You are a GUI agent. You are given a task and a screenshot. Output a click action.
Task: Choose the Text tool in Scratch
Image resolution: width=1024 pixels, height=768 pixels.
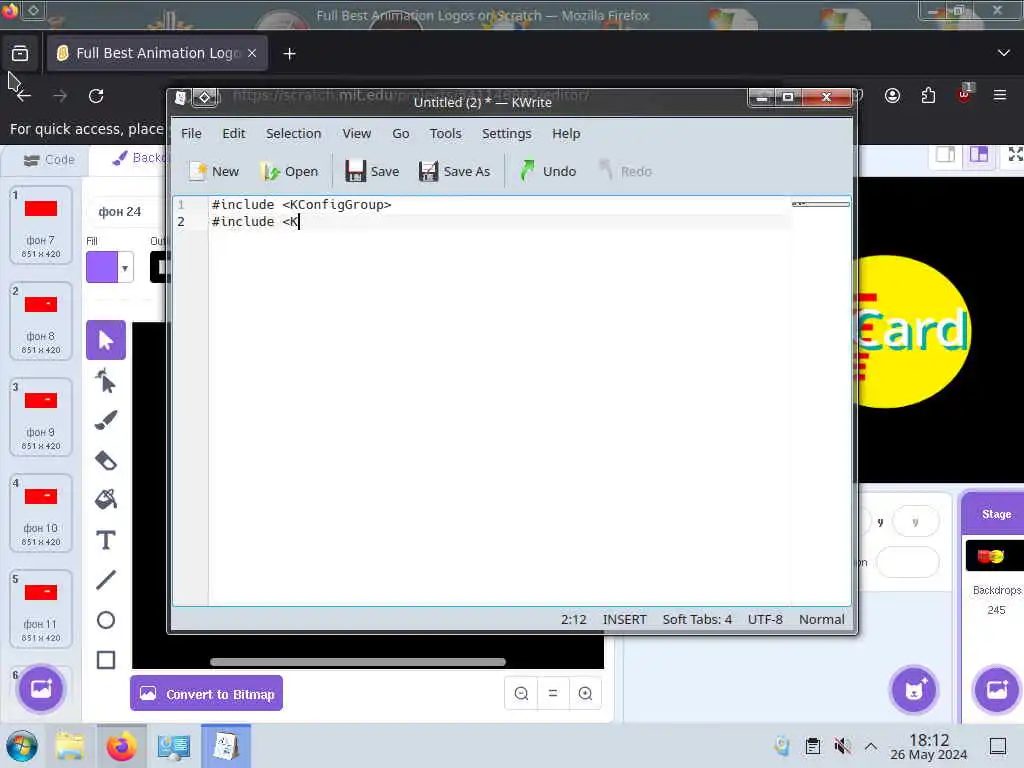click(x=106, y=540)
